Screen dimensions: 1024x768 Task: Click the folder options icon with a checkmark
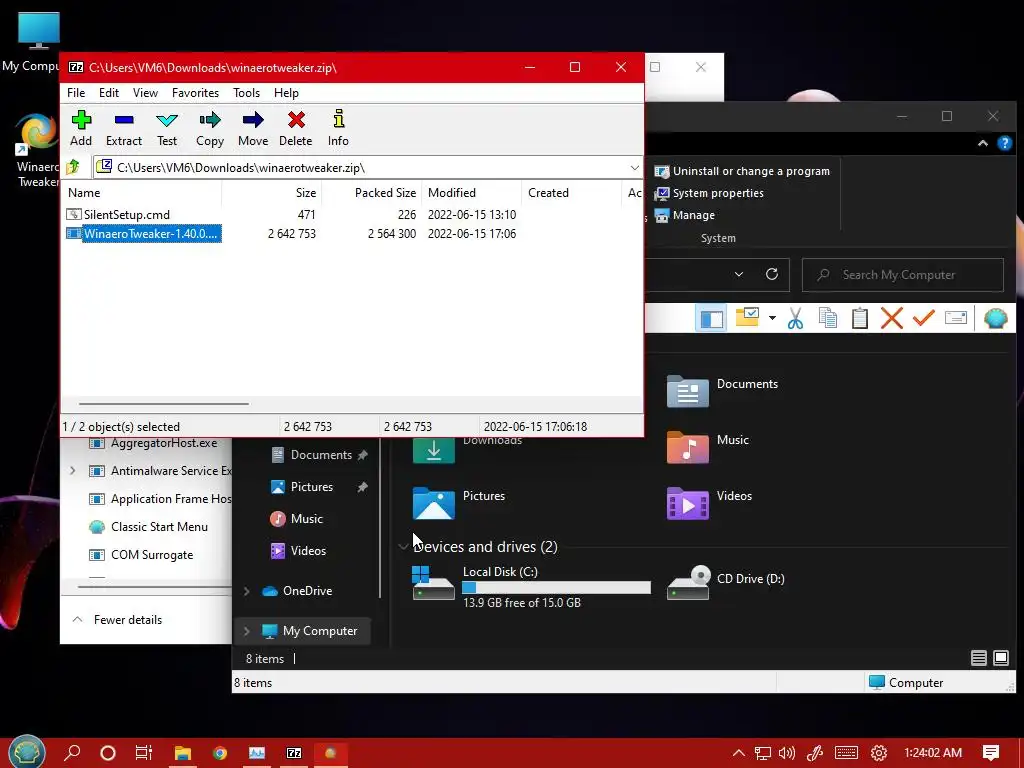747,317
